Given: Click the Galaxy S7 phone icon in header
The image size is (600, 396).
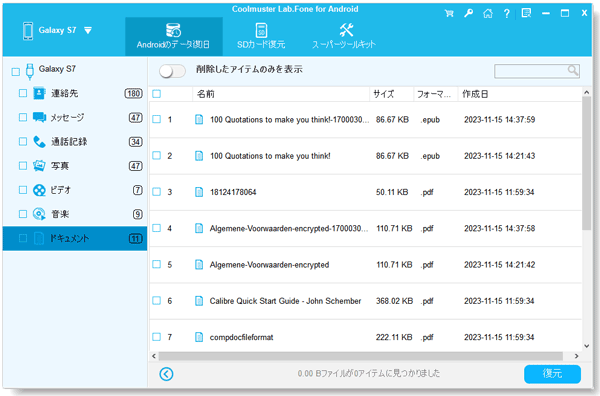Looking at the screenshot, I should (28, 31).
